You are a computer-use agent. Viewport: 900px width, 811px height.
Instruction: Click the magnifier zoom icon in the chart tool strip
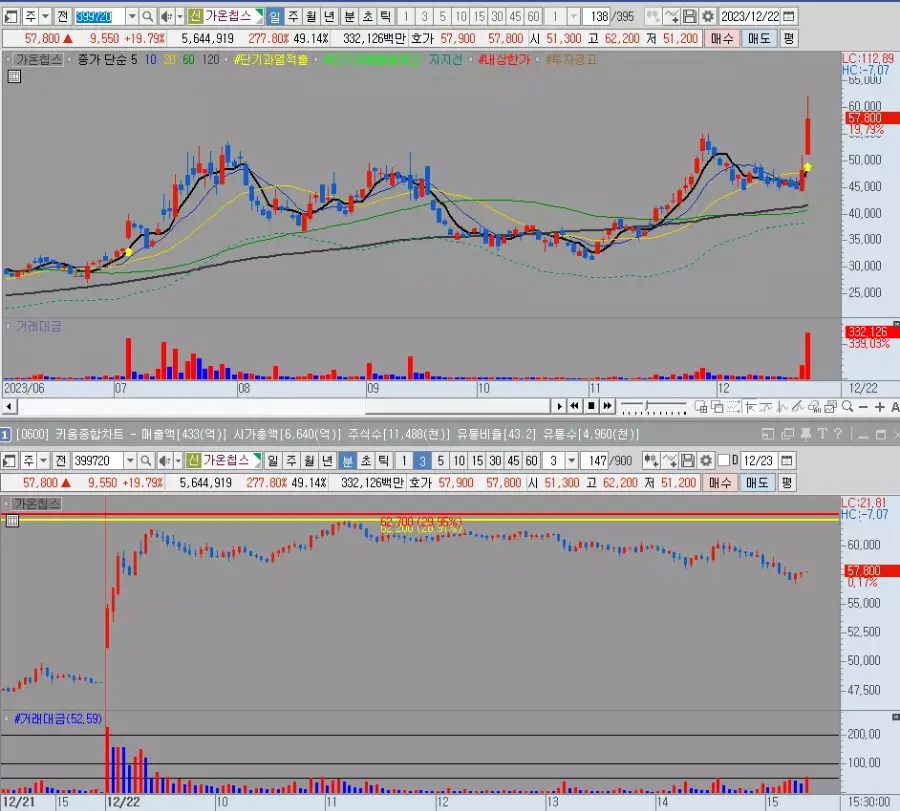(847, 407)
